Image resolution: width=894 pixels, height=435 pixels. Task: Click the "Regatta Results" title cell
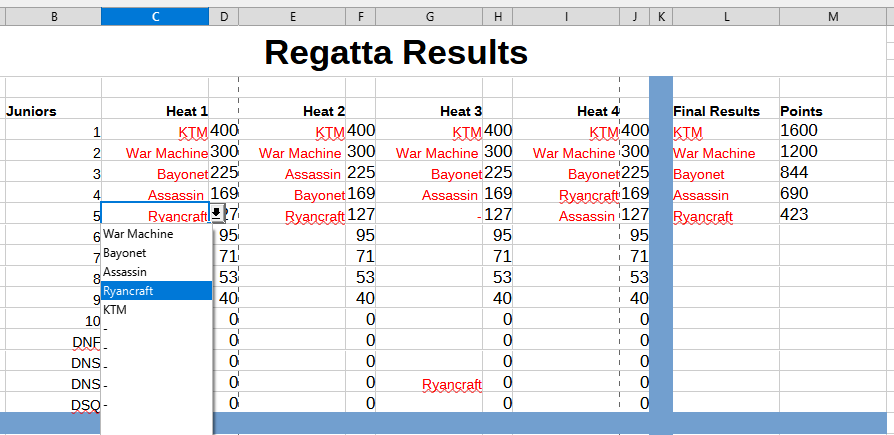tap(395, 52)
